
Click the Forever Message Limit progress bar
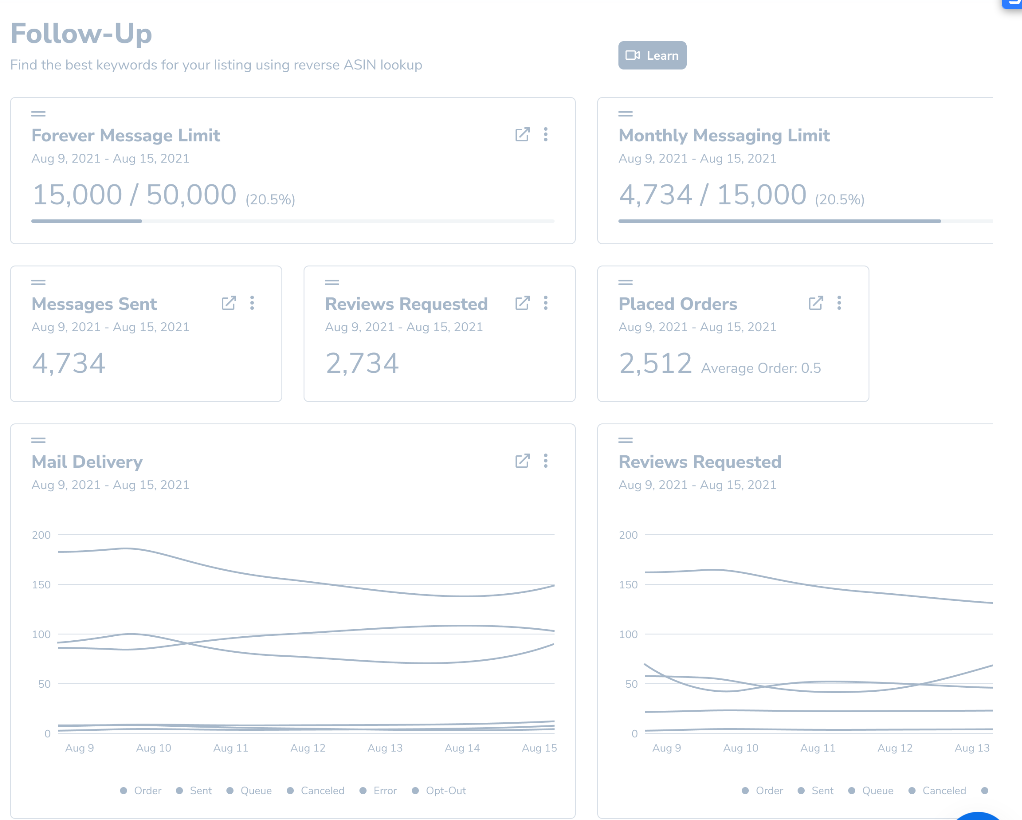tap(292, 220)
